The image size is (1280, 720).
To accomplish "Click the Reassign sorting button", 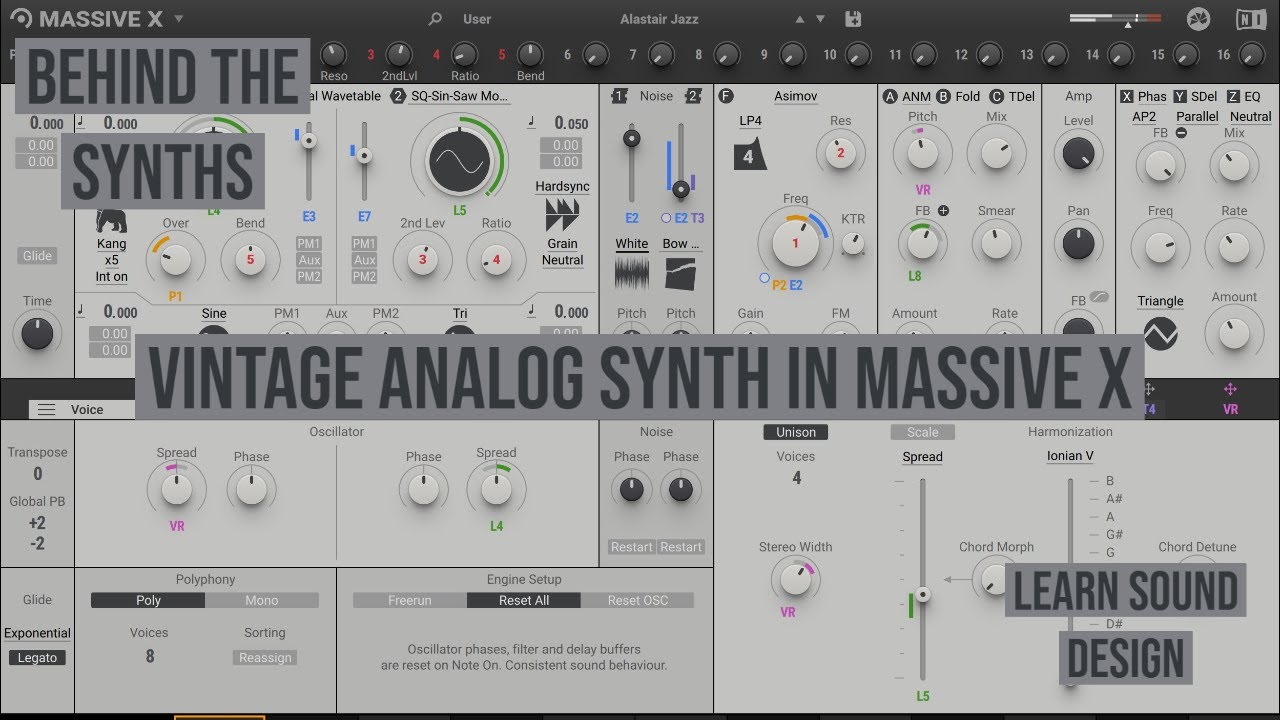I will [265, 658].
